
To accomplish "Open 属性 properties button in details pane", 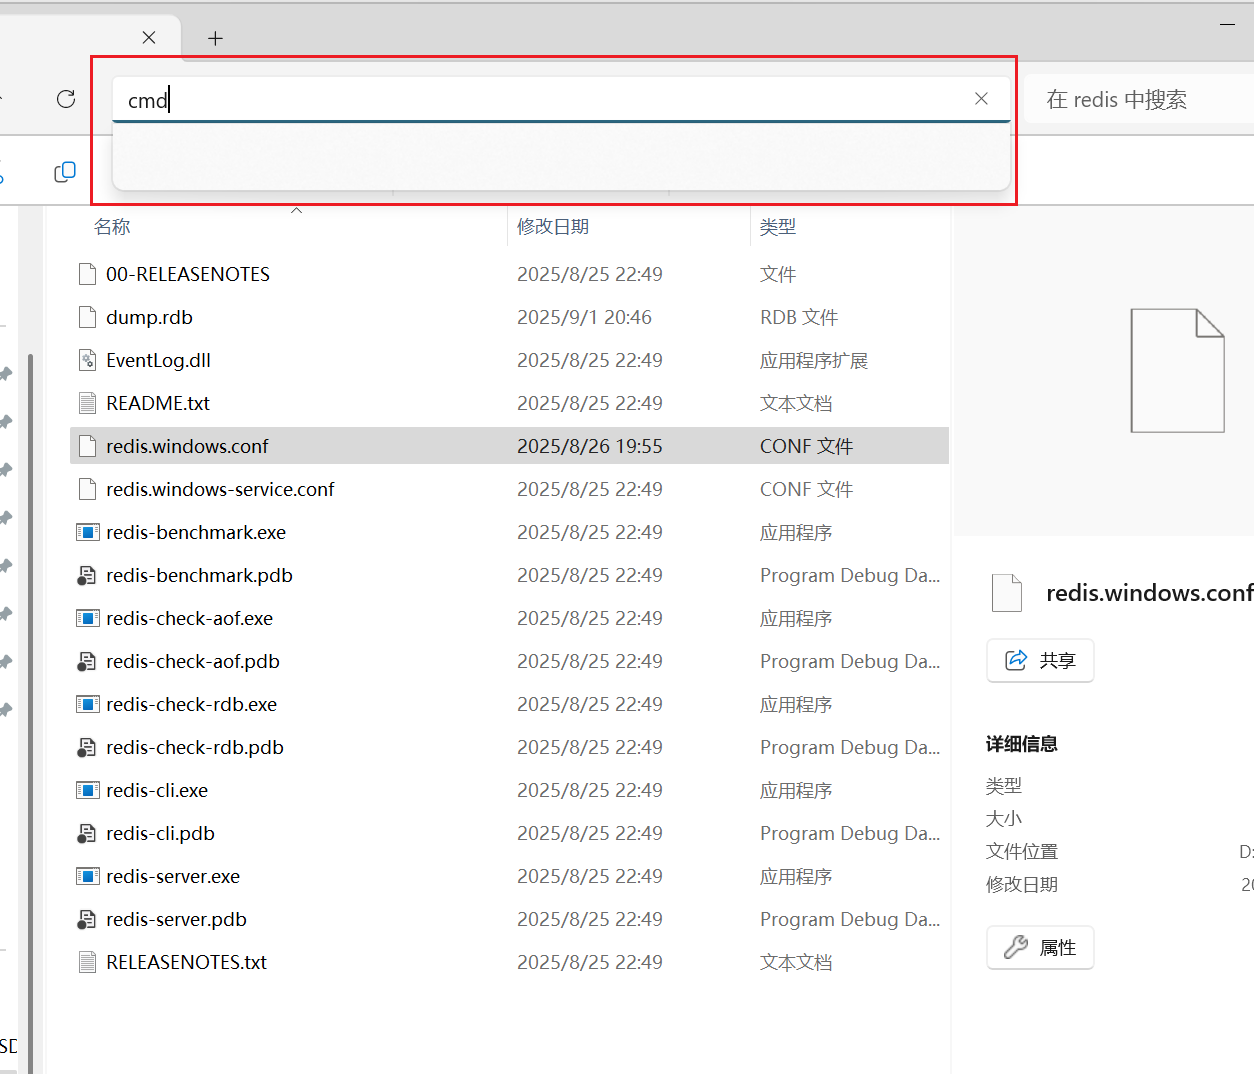I will 1040,947.
